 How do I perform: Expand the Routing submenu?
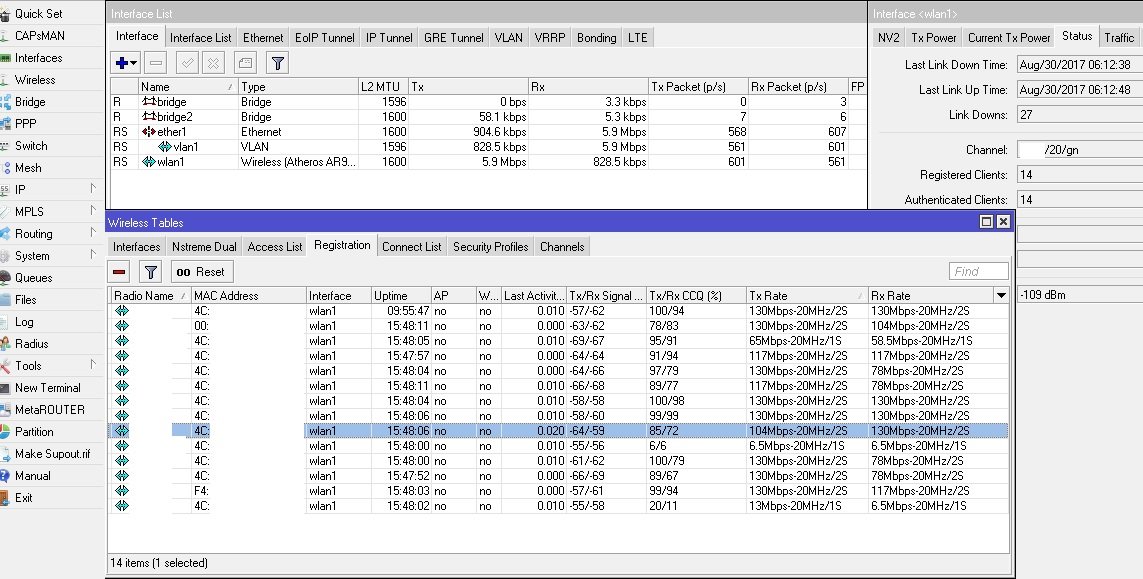pyautogui.click(x=48, y=233)
